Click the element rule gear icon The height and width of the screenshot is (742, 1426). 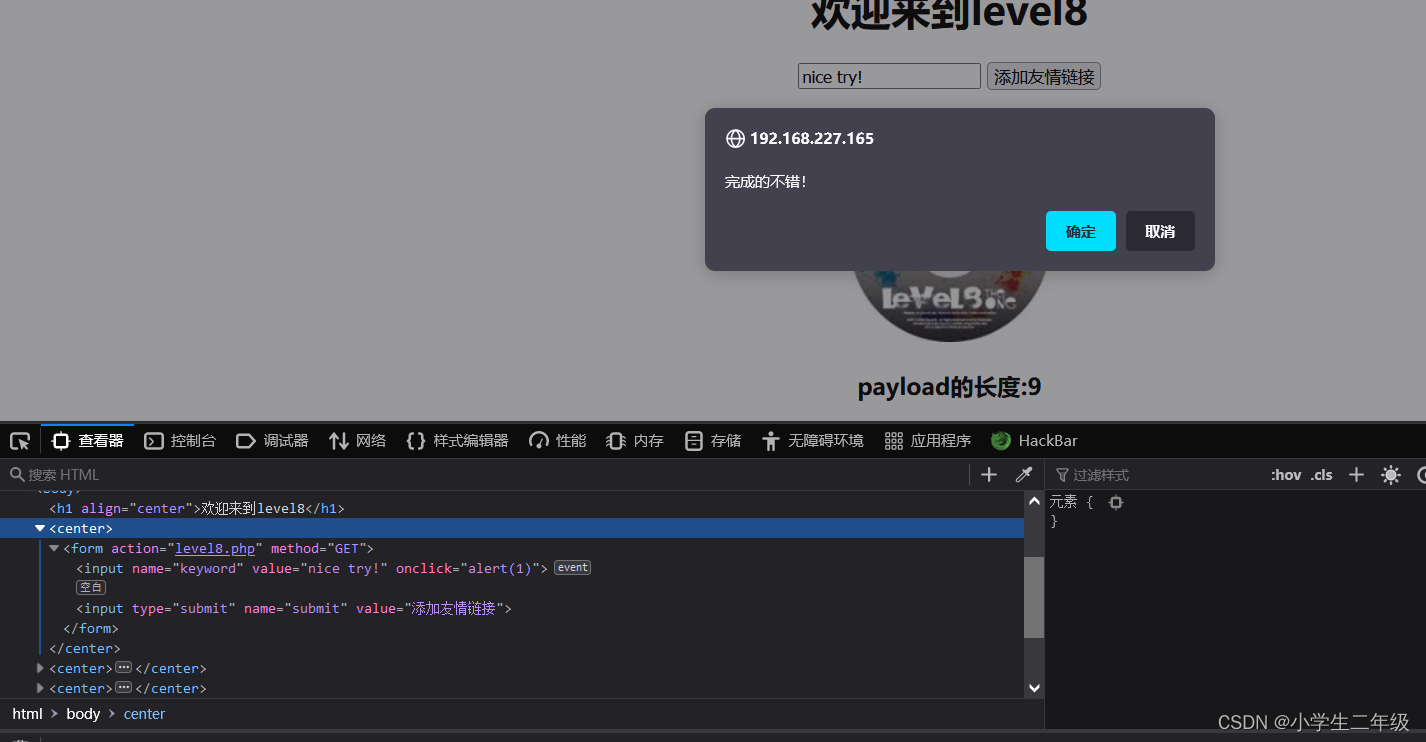click(x=1116, y=502)
